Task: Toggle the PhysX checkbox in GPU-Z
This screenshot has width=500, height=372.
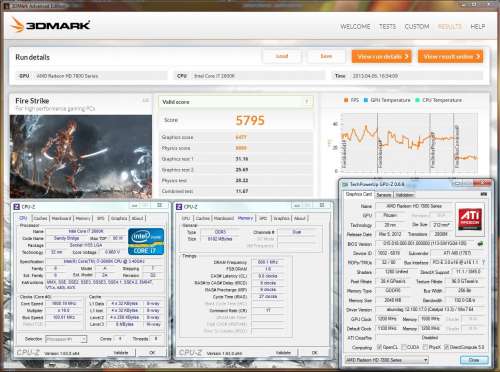Action: pos(426,347)
